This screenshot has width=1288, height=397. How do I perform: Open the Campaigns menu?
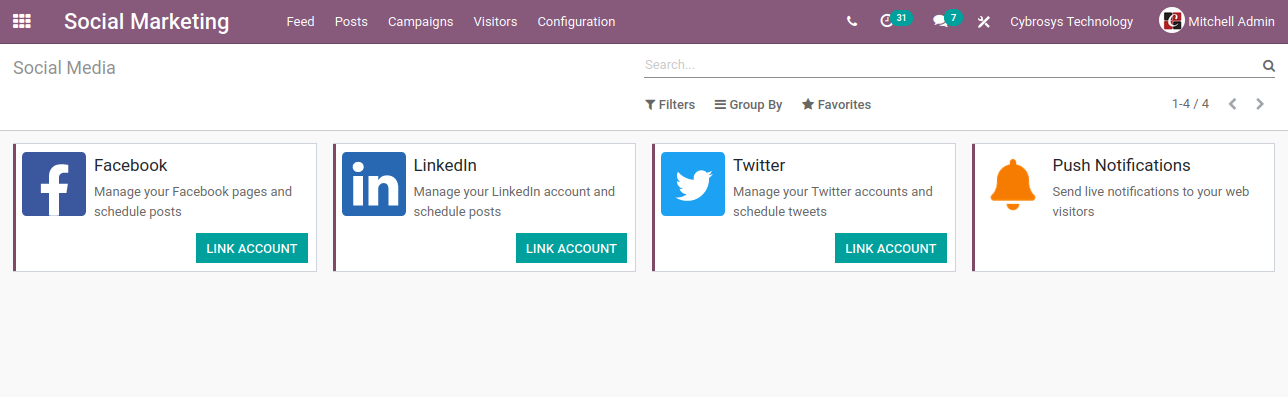pyautogui.click(x=420, y=21)
